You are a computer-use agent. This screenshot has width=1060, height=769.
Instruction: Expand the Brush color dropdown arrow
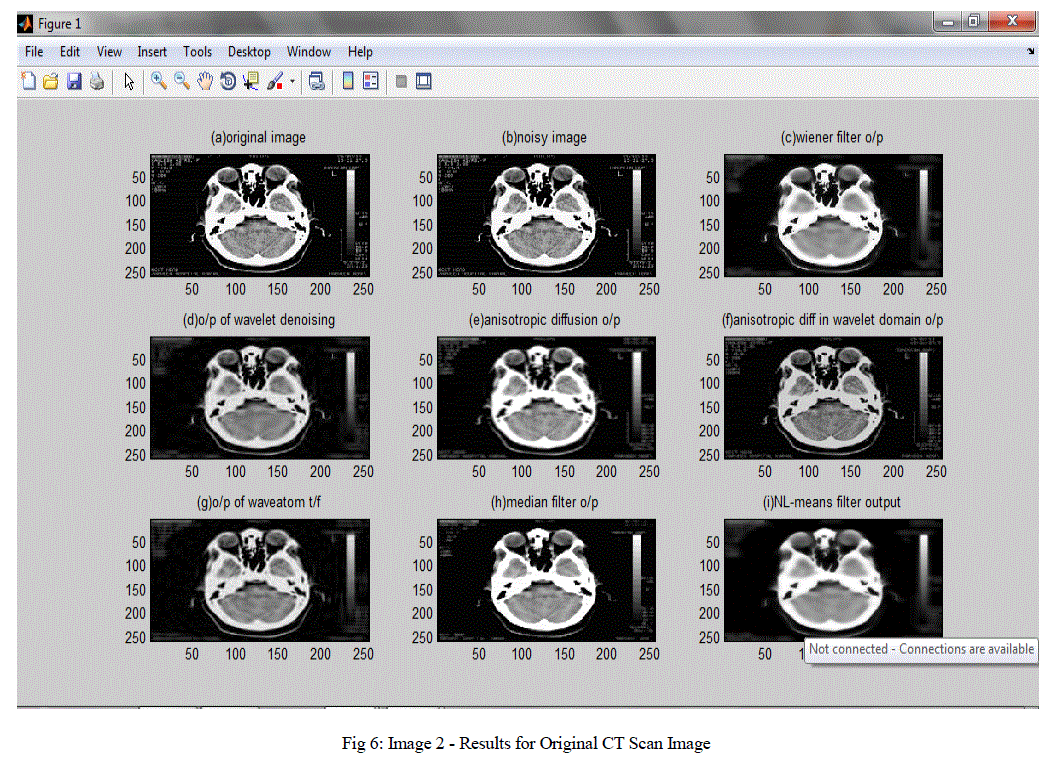(x=292, y=82)
